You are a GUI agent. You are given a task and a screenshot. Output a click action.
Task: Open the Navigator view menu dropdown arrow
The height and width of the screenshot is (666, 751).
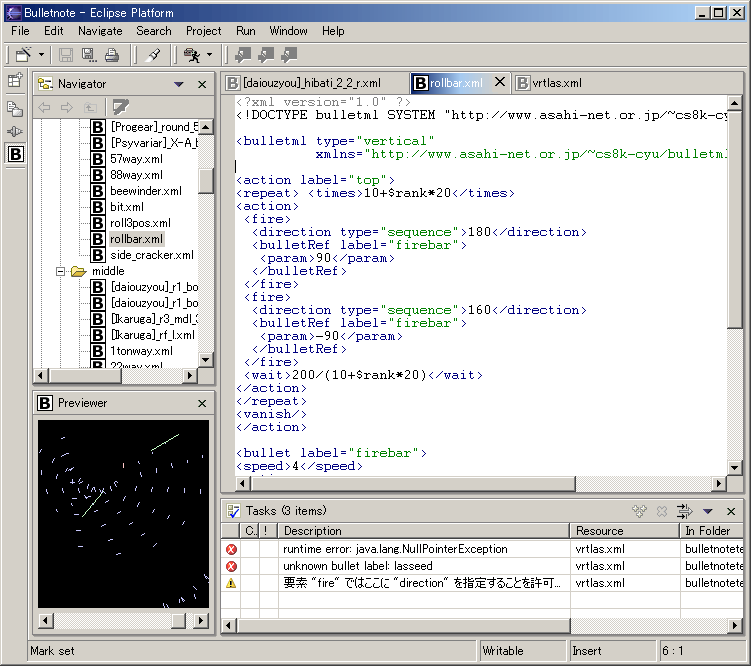178,85
